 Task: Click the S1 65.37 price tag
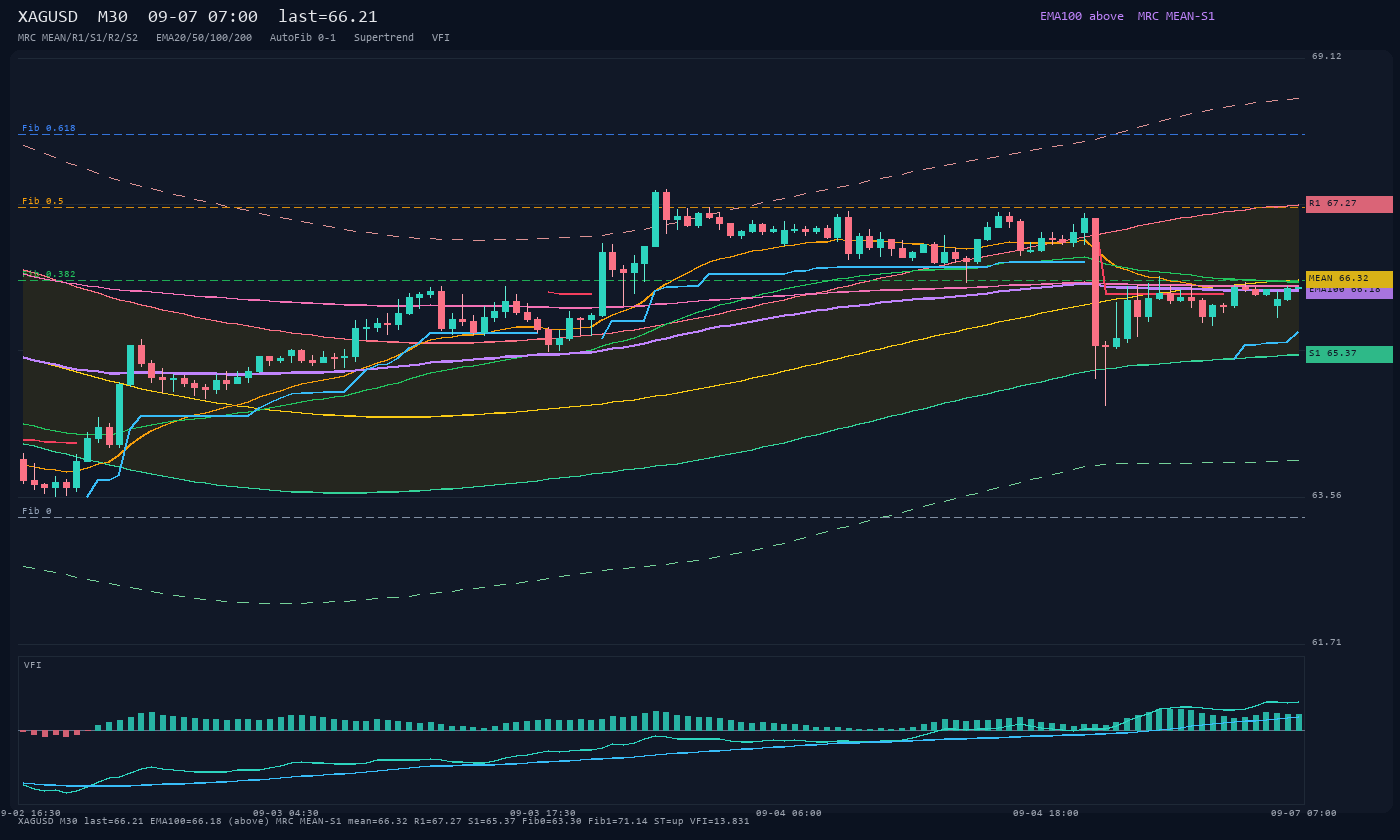click(x=1349, y=354)
